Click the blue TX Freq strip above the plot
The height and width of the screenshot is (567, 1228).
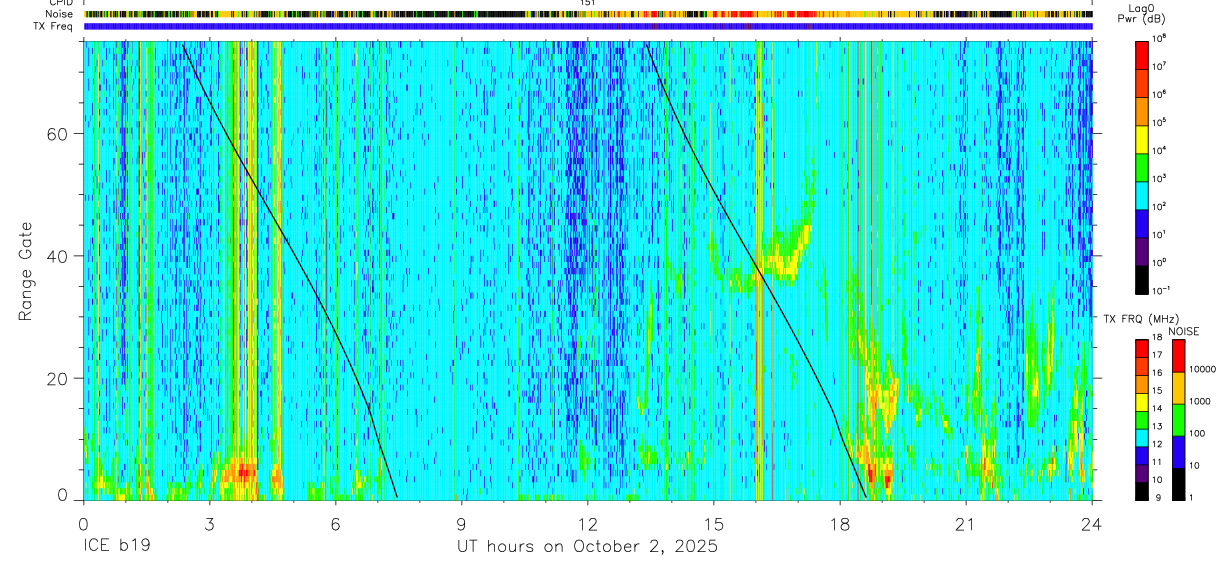tap(588, 26)
